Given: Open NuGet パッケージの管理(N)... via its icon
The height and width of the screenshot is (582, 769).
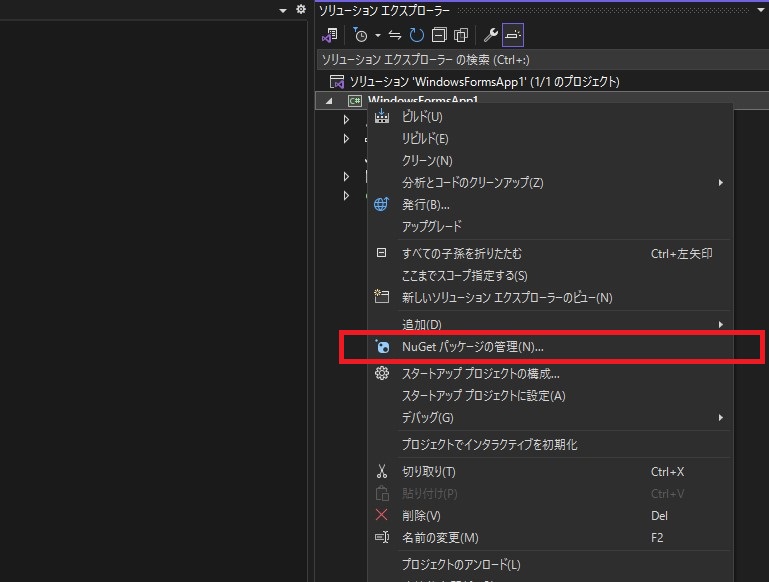Looking at the screenshot, I should (382, 347).
